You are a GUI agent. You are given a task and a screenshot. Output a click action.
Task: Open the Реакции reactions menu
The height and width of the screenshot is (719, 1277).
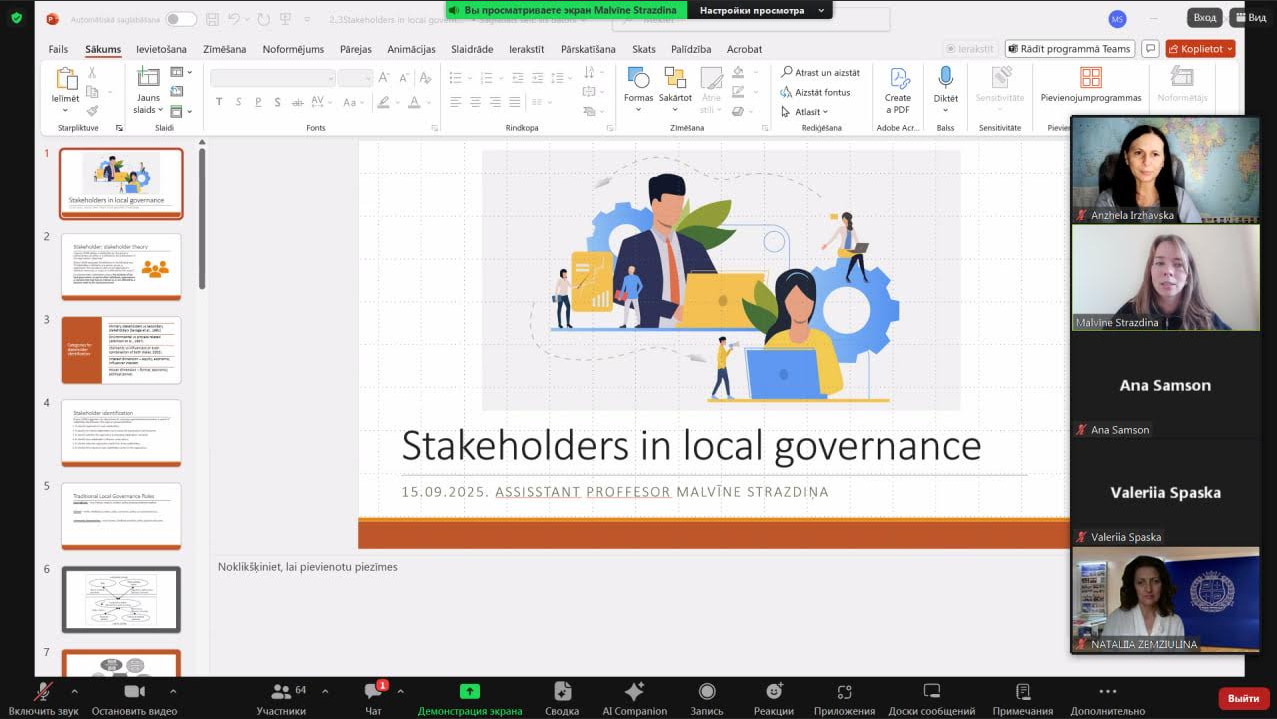point(774,697)
